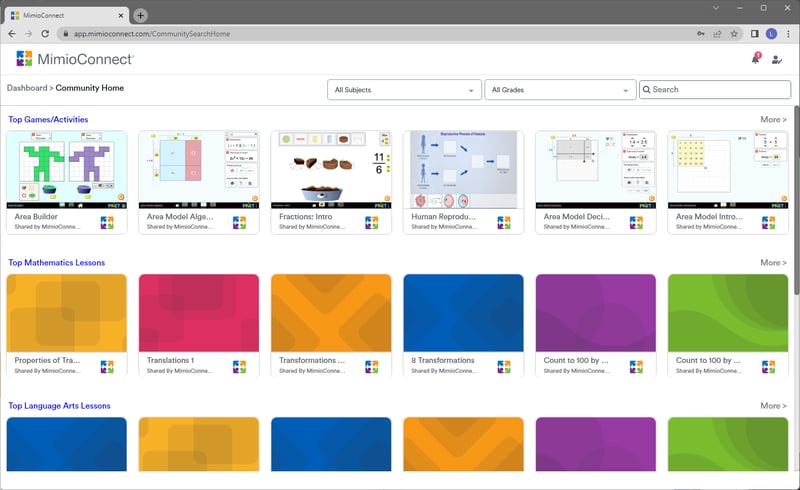
Task: Click the Community Home breadcrumb text
Action: point(90,88)
